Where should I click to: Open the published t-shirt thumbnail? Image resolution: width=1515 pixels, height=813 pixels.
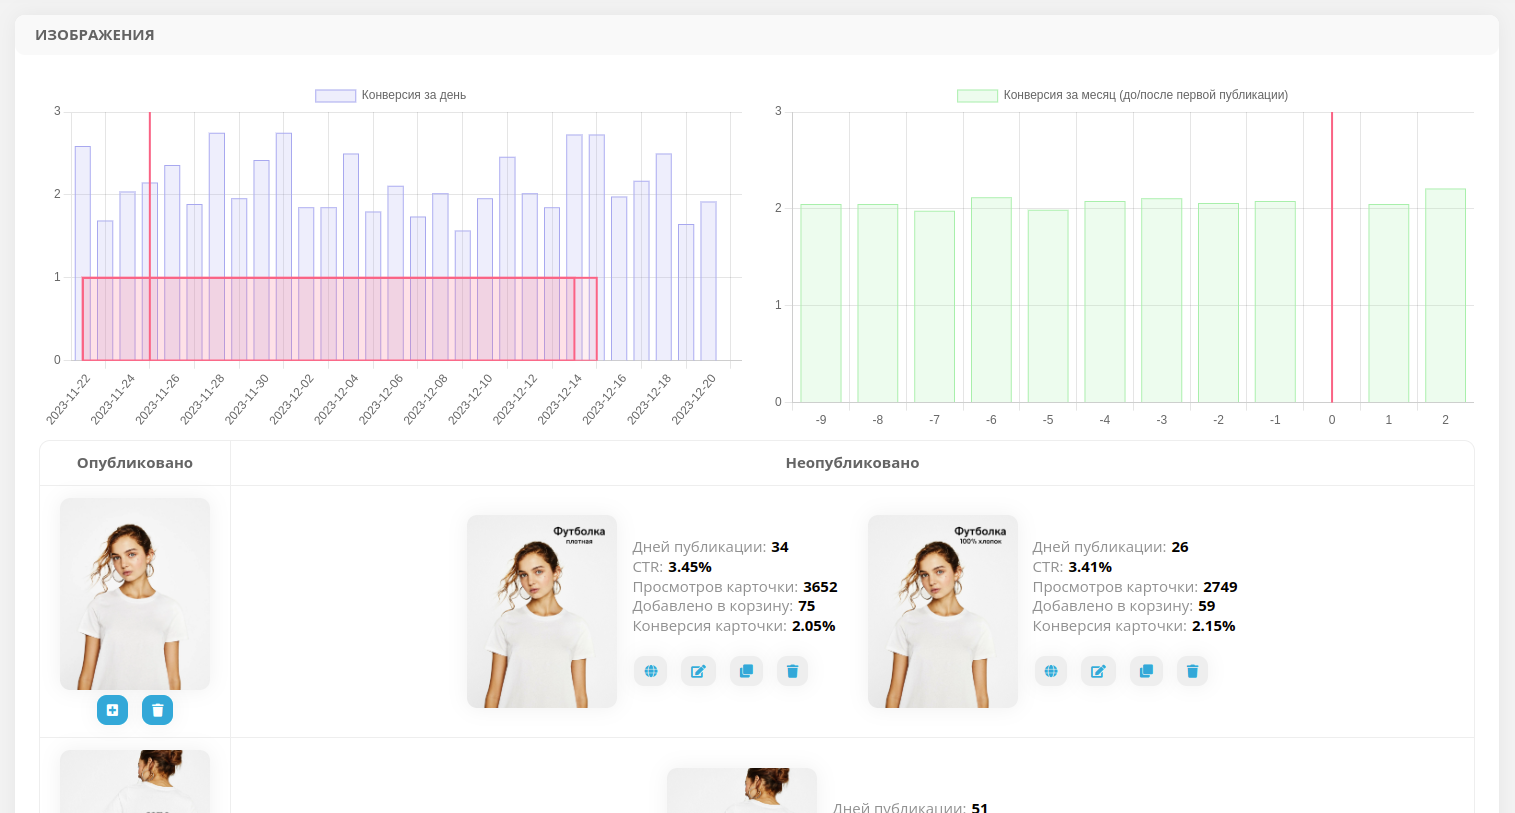pyautogui.click(x=135, y=594)
